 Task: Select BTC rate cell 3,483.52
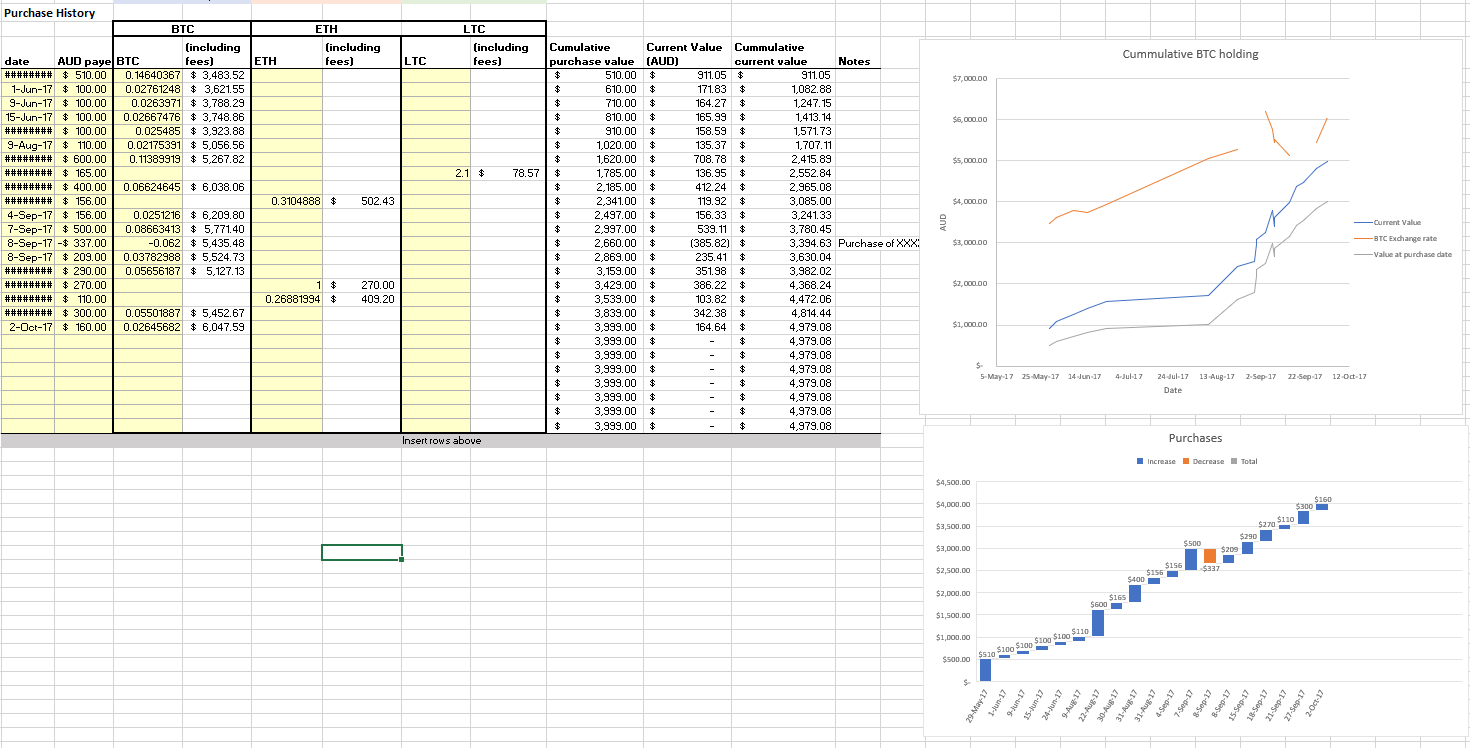(216, 75)
